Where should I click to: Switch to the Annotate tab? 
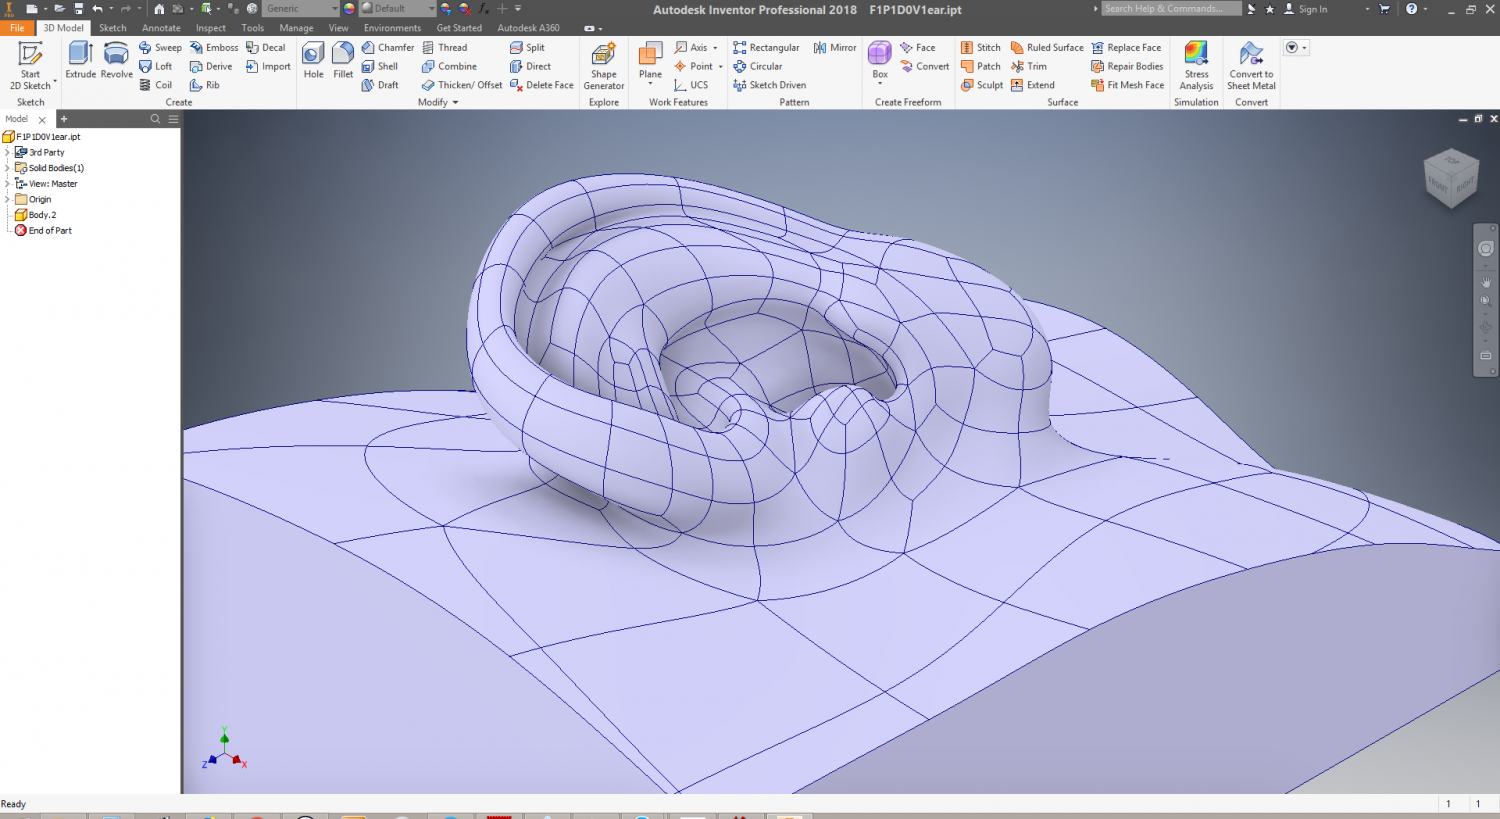(161, 28)
